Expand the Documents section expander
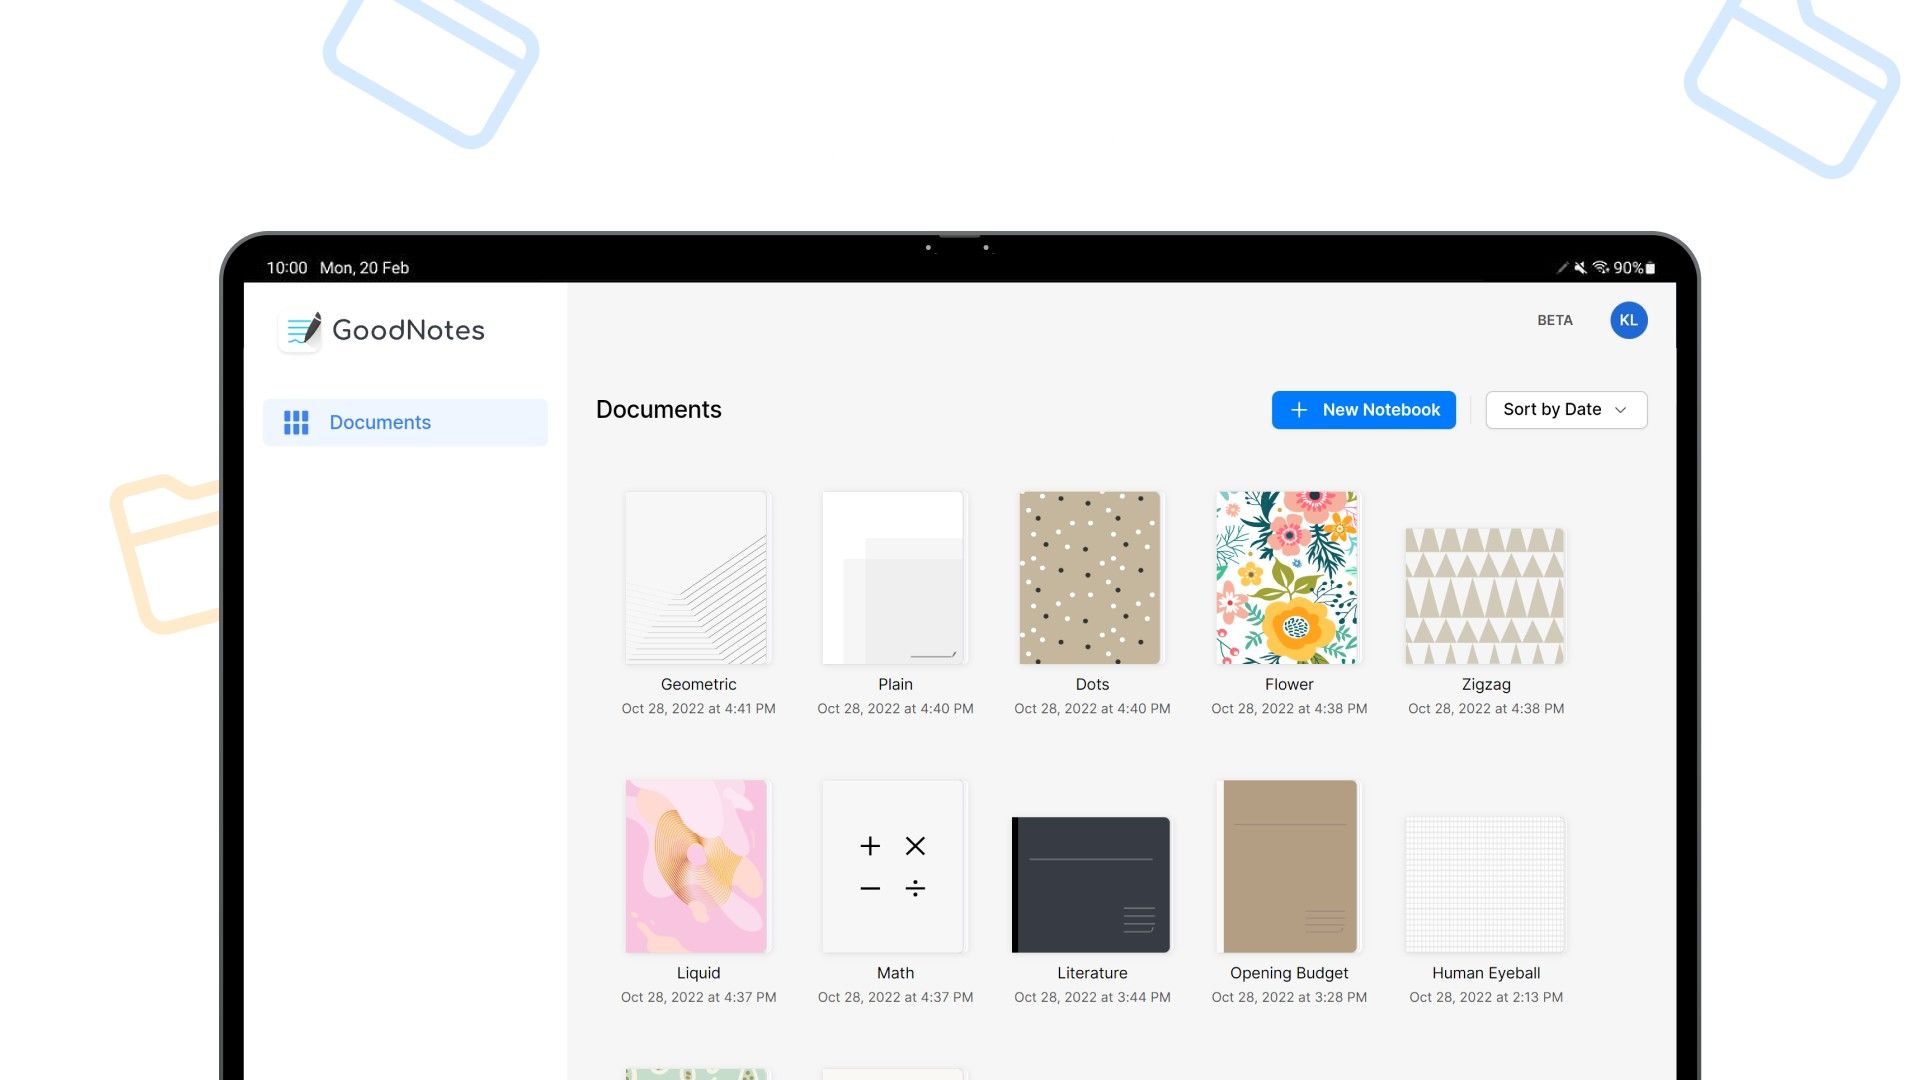Screen dimensions: 1920x1080 [405, 422]
